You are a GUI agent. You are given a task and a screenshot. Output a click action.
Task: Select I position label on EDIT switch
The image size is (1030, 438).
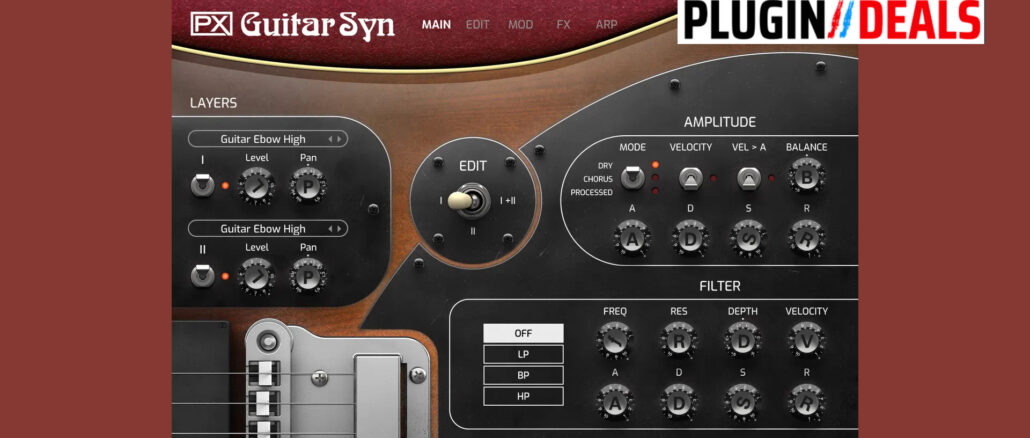(440, 200)
